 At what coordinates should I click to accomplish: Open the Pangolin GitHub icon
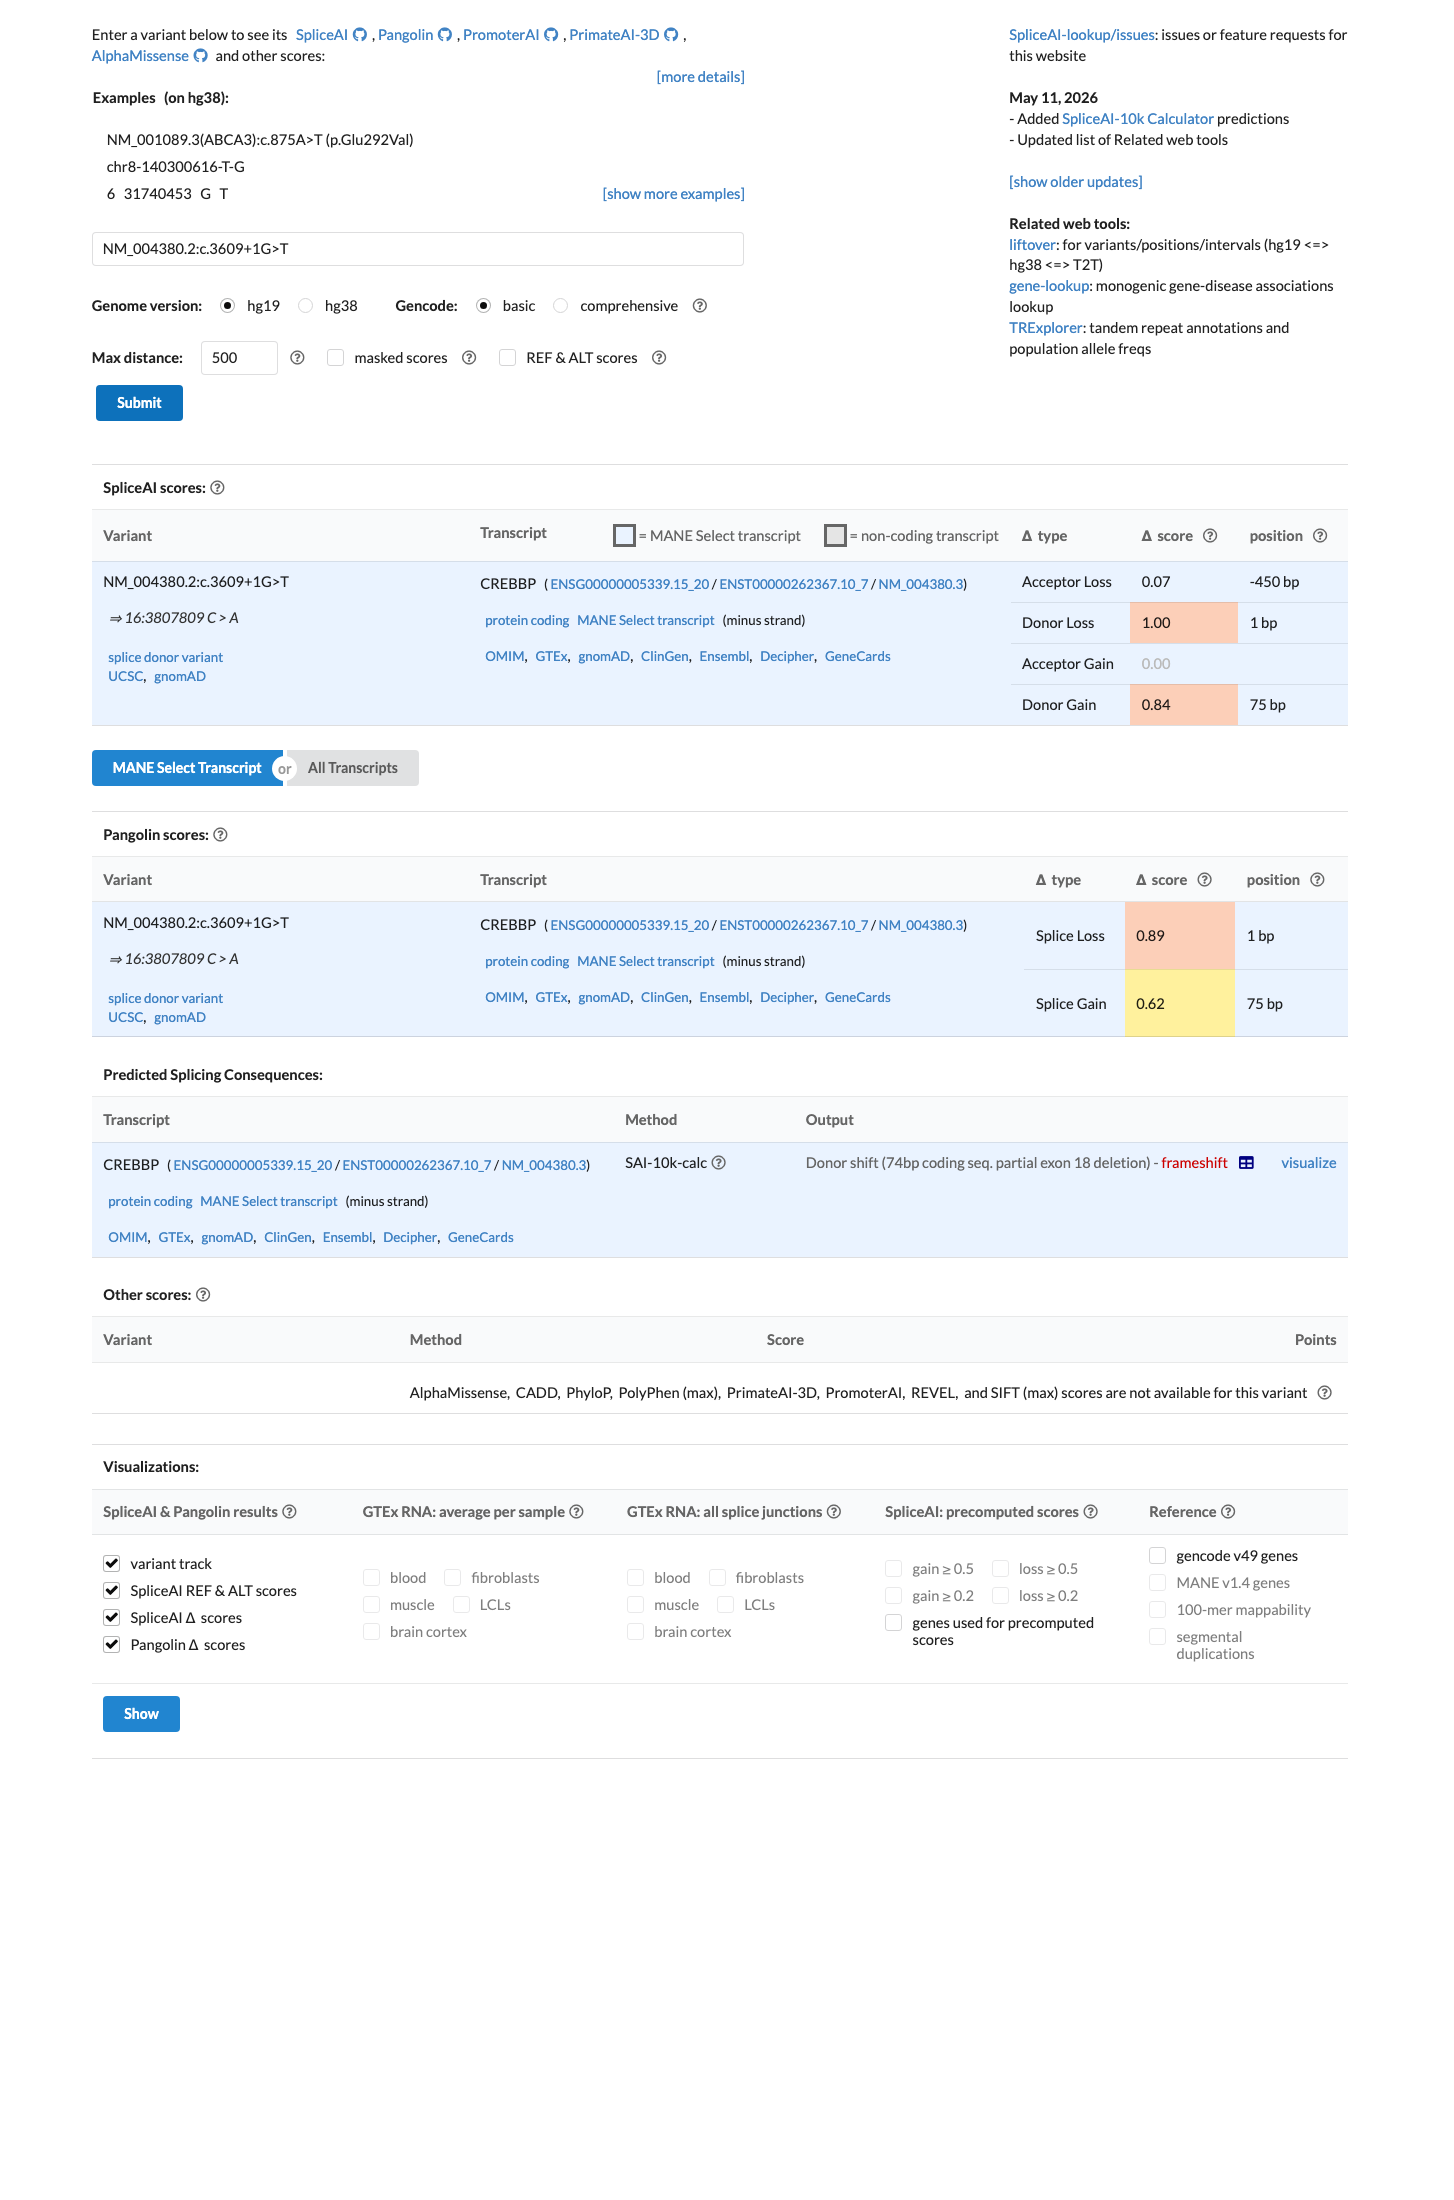[x=445, y=35]
